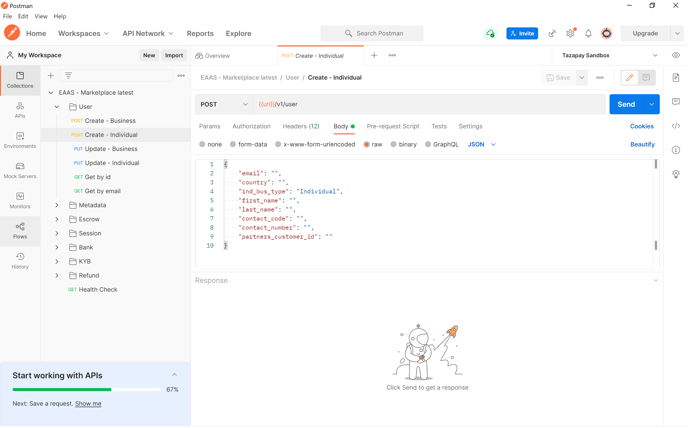The width and height of the screenshot is (688, 428).
Task: Click the environment quick look eye icon
Action: [676, 55]
